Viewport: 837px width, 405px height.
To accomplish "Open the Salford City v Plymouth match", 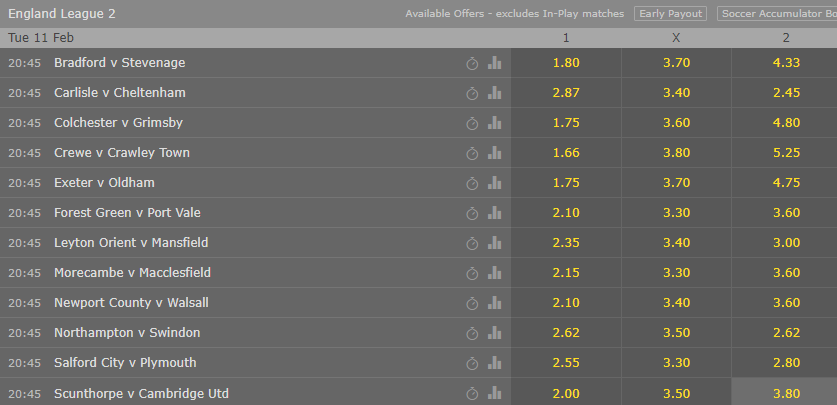I will (125, 363).
